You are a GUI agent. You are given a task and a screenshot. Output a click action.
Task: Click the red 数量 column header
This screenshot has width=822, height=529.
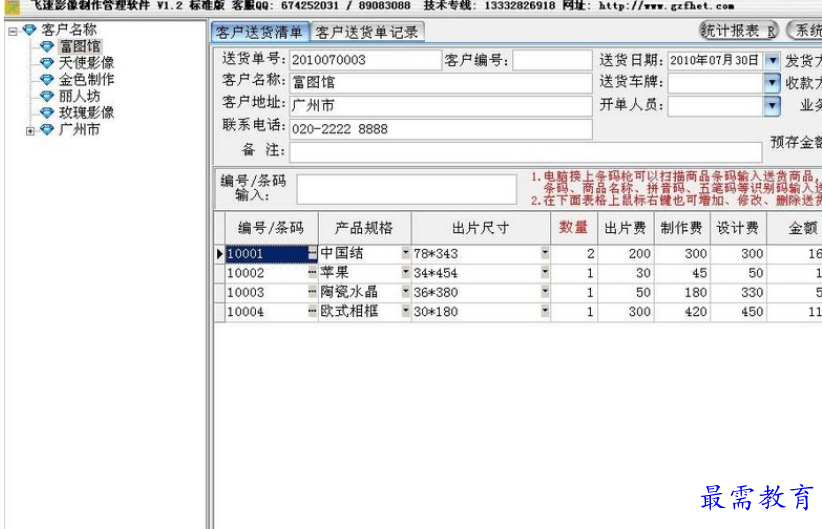coord(574,228)
